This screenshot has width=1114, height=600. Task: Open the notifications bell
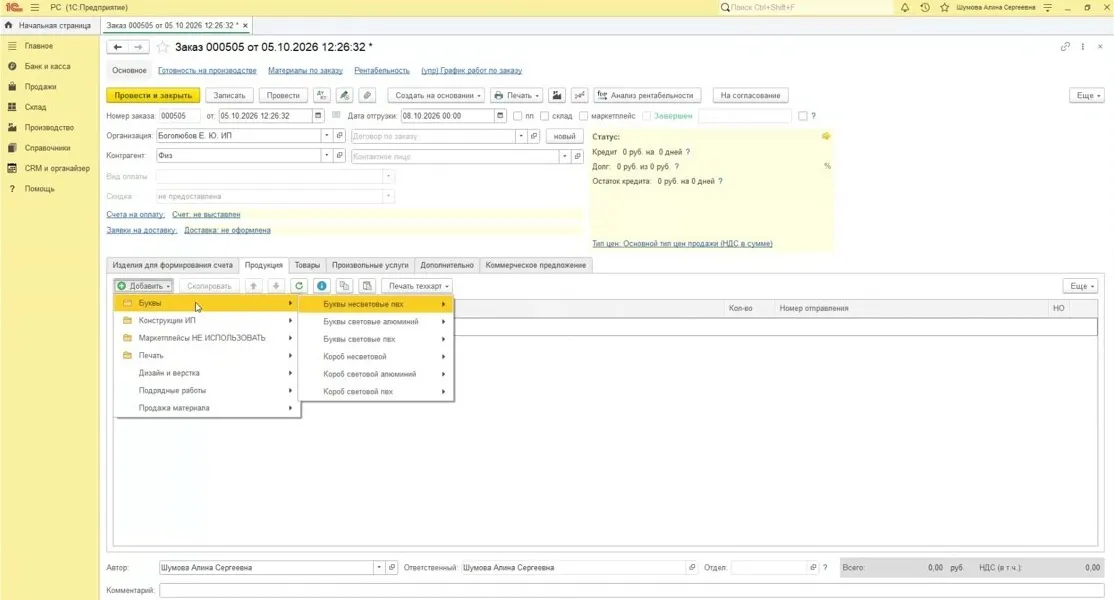904,8
